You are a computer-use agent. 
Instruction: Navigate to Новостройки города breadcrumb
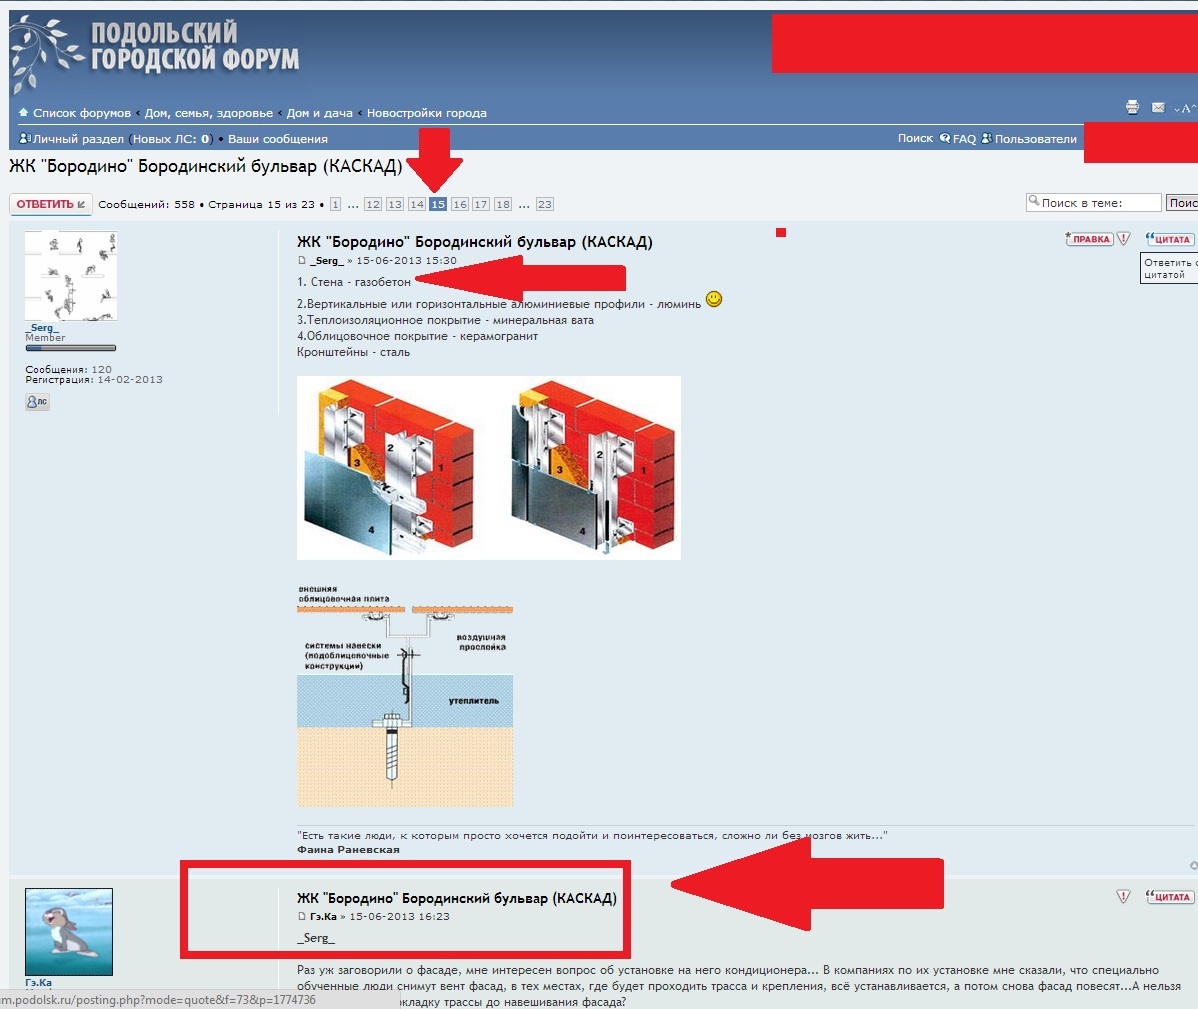(426, 113)
